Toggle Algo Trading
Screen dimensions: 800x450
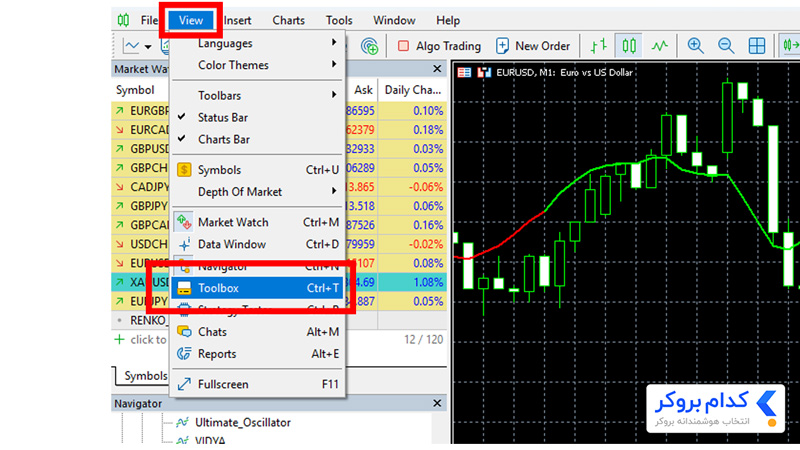(439, 46)
